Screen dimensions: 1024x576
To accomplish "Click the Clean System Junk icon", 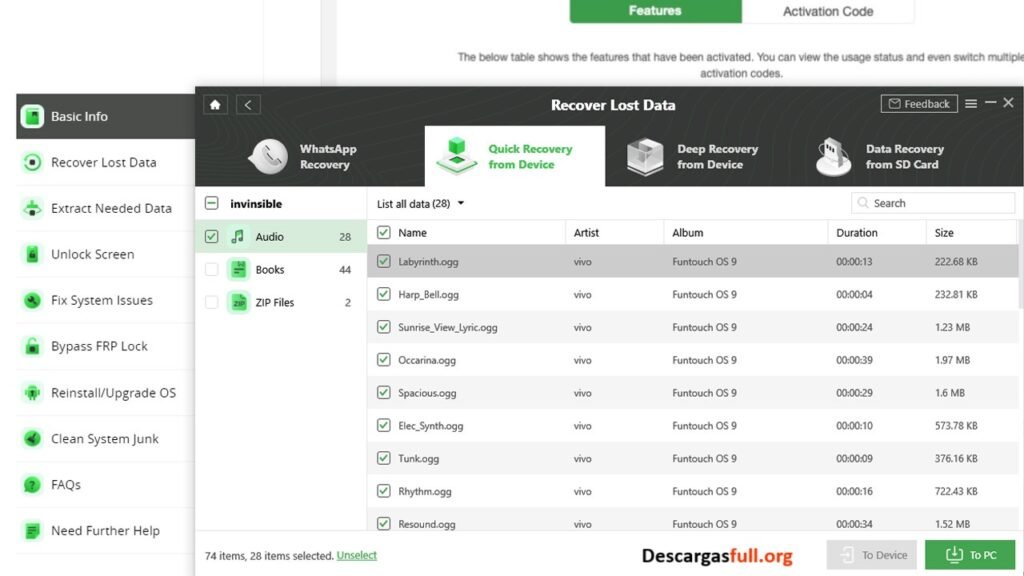I will pyautogui.click(x=32, y=438).
